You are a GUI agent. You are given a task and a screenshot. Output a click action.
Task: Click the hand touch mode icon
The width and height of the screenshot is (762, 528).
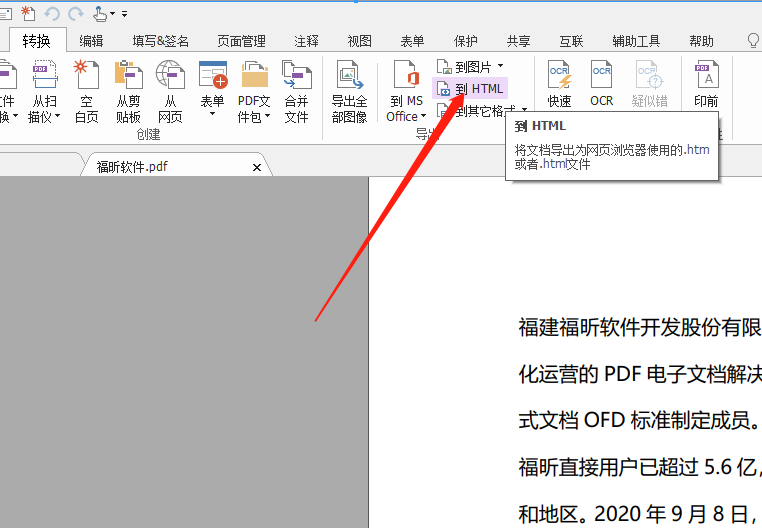tap(100, 14)
